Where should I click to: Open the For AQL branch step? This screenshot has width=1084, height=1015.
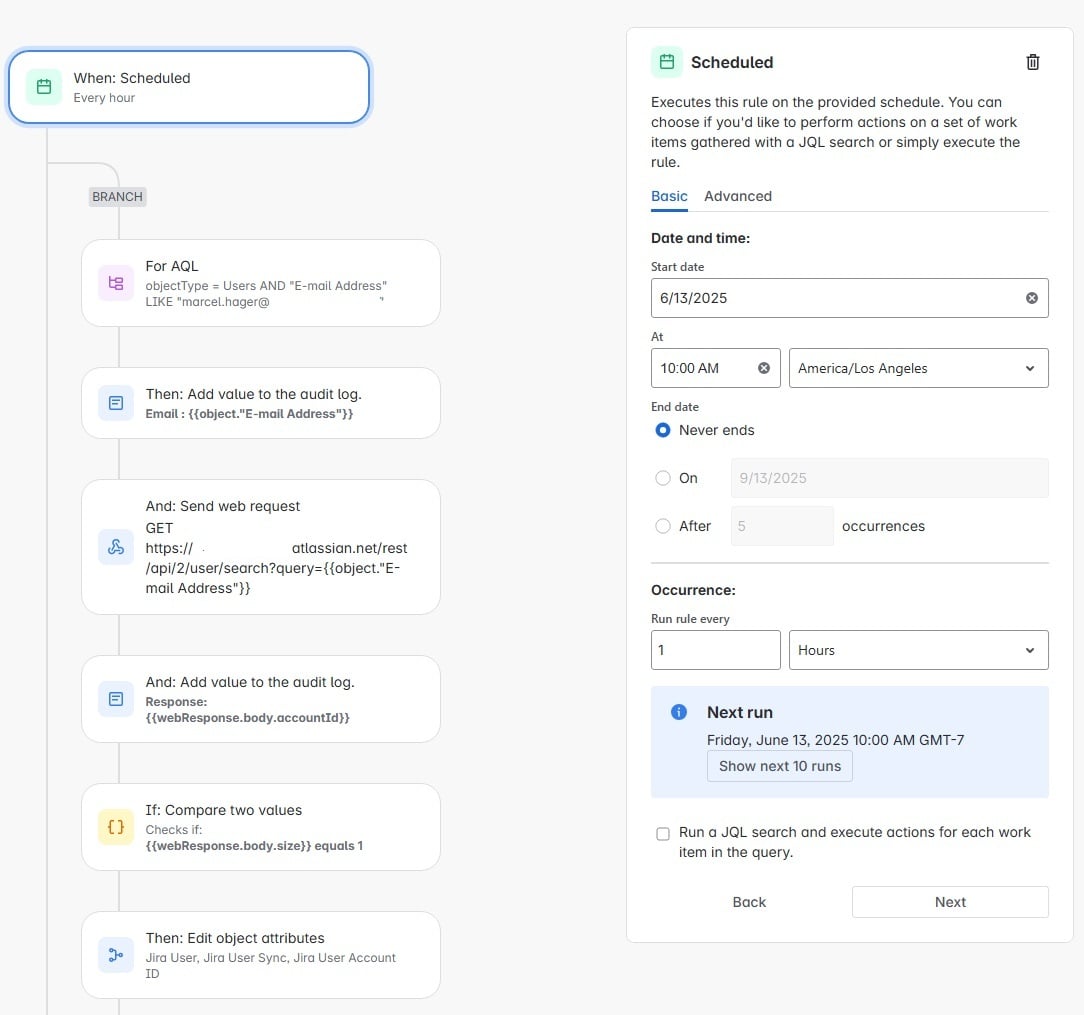tap(261, 283)
